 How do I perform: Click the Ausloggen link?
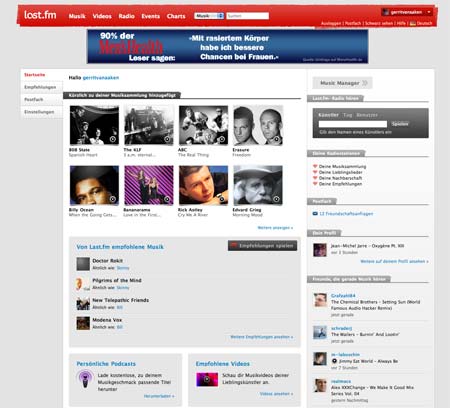pos(331,23)
